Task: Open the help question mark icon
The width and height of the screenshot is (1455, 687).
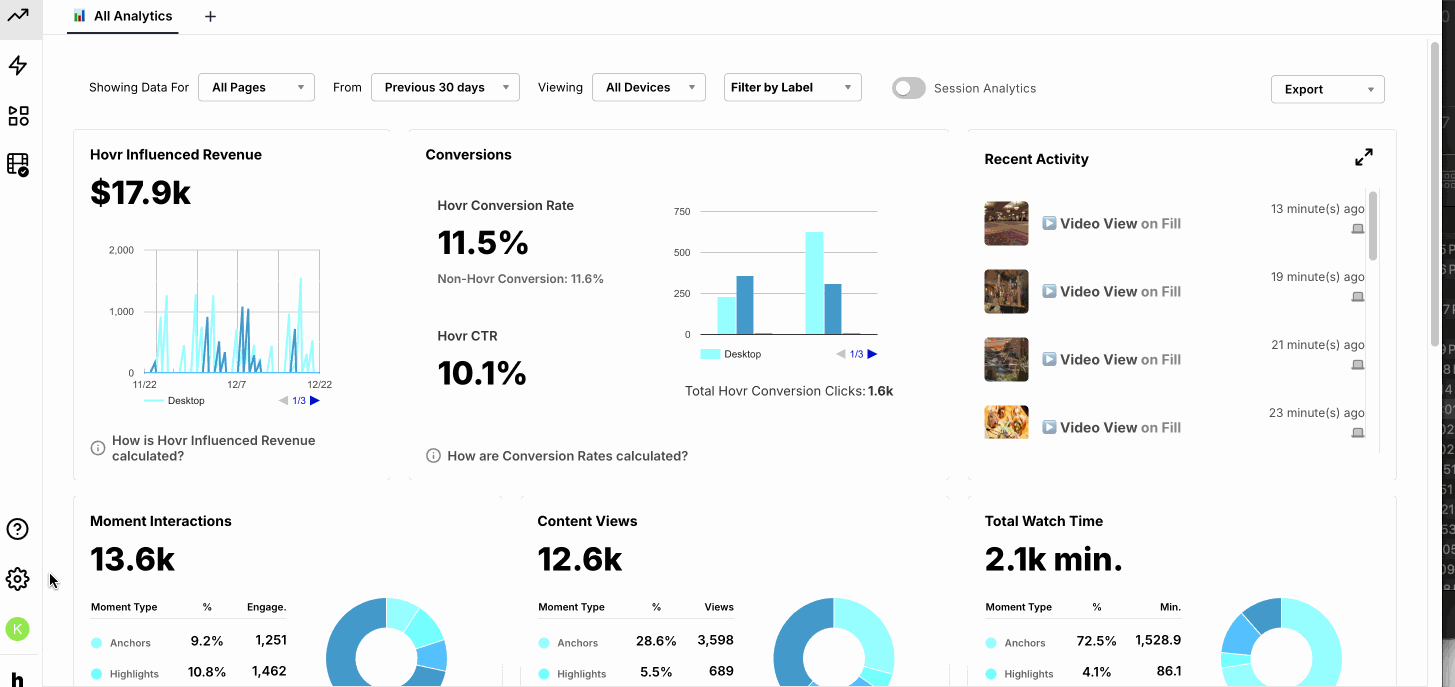Action: click(x=17, y=529)
